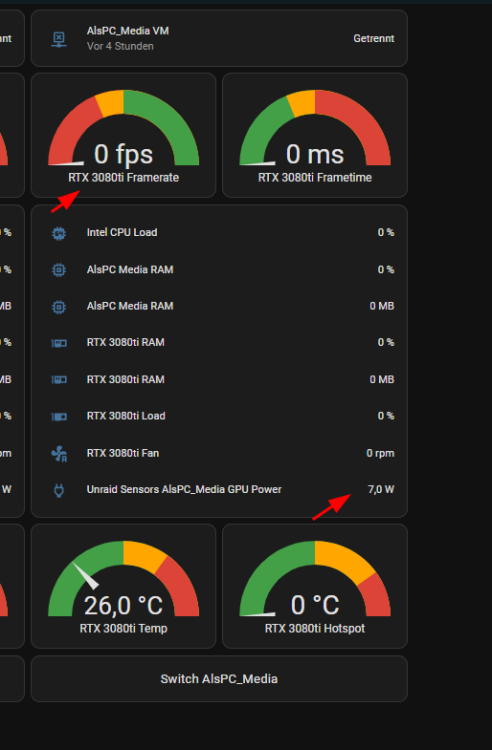Click the memory icon beside AlsPC Media RAM 0 MB

pos(59,307)
